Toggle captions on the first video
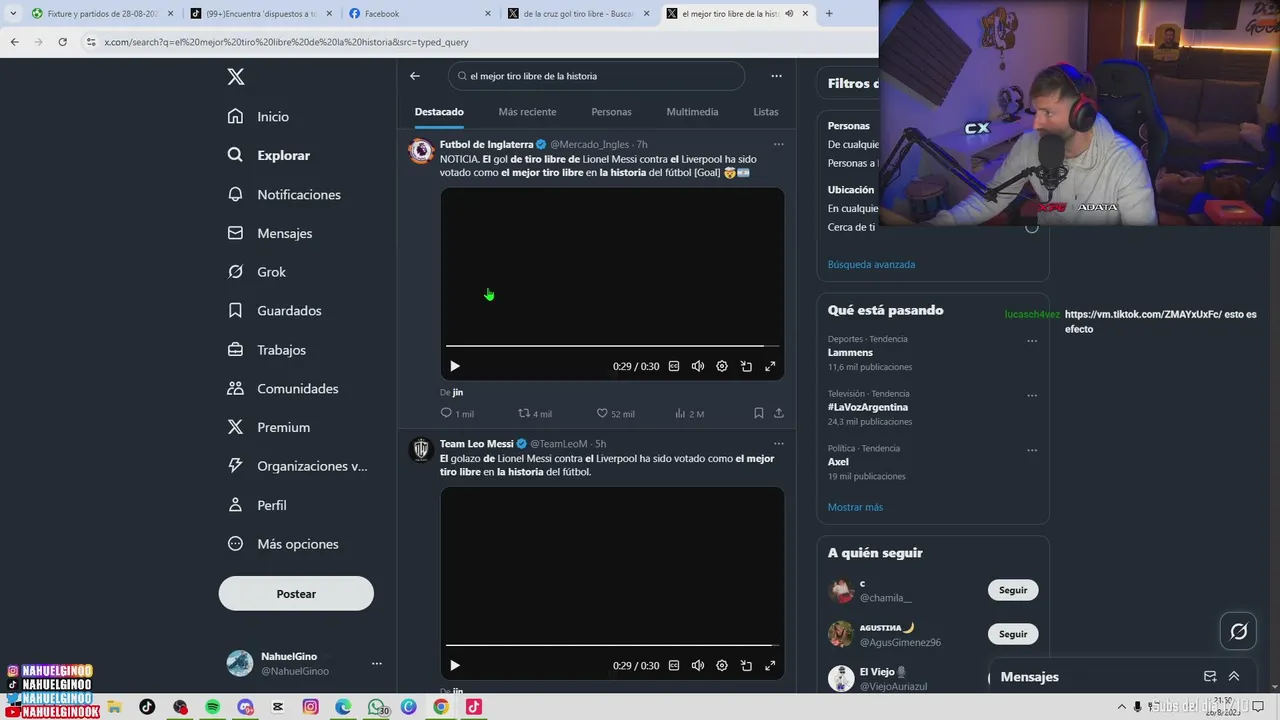The image size is (1280, 720). (x=674, y=366)
